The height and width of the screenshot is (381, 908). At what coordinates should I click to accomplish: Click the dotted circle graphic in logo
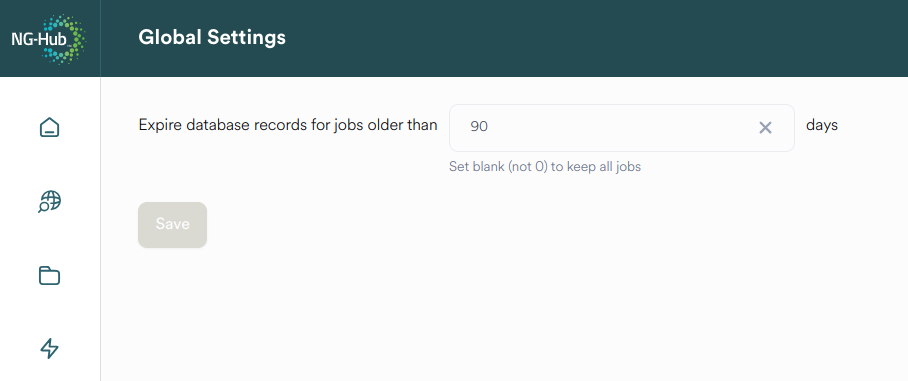(65, 39)
